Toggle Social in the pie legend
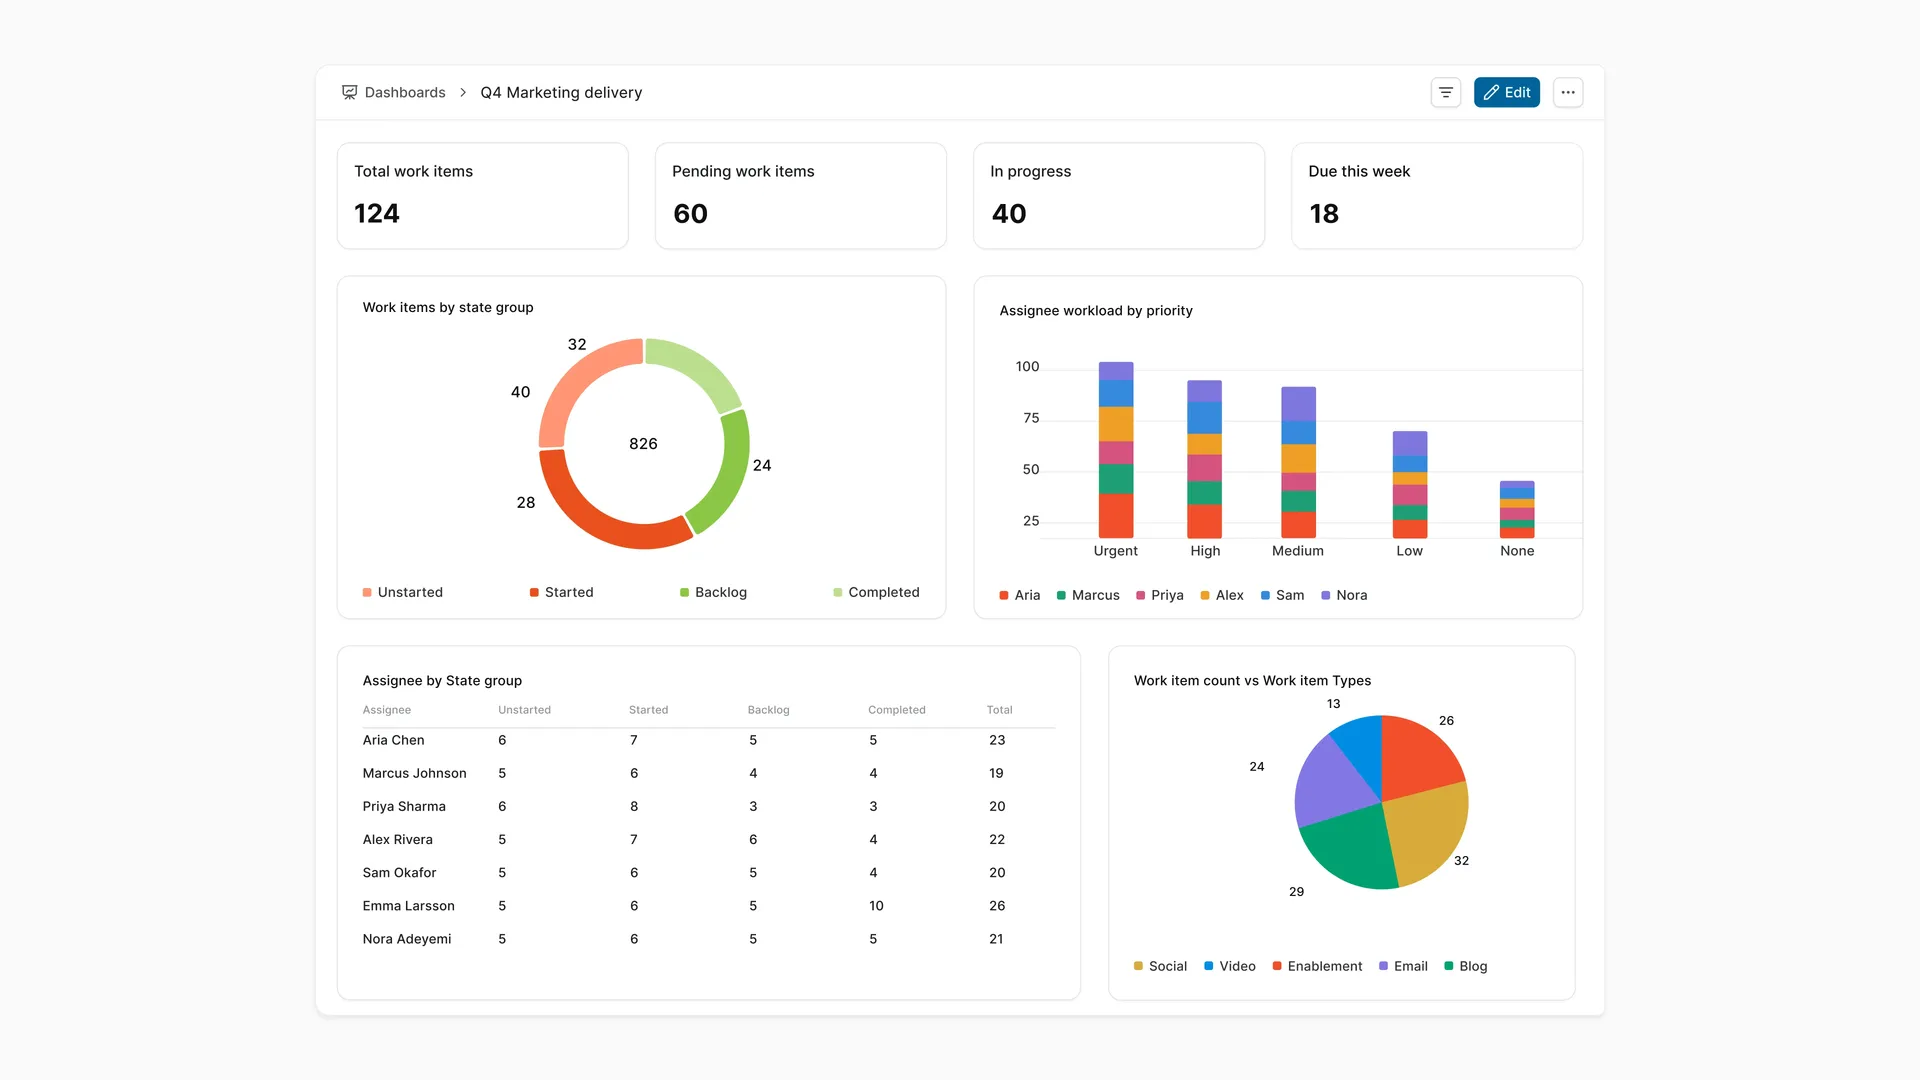Viewport: 1920px width, 1080px height. tap(1160, 967)
